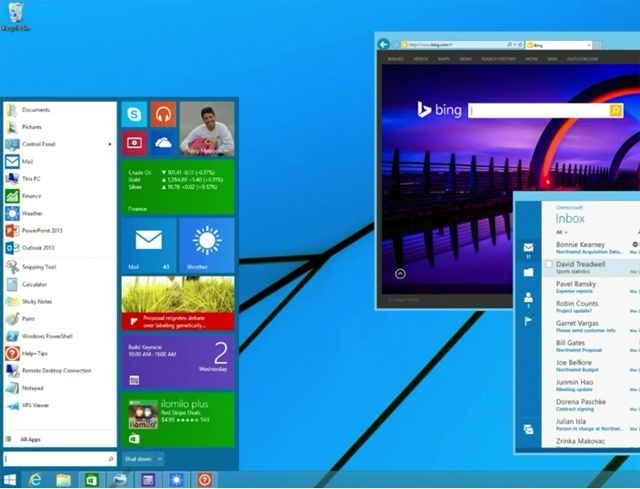Open the OneDrive cloud tile

coord(163,143)
